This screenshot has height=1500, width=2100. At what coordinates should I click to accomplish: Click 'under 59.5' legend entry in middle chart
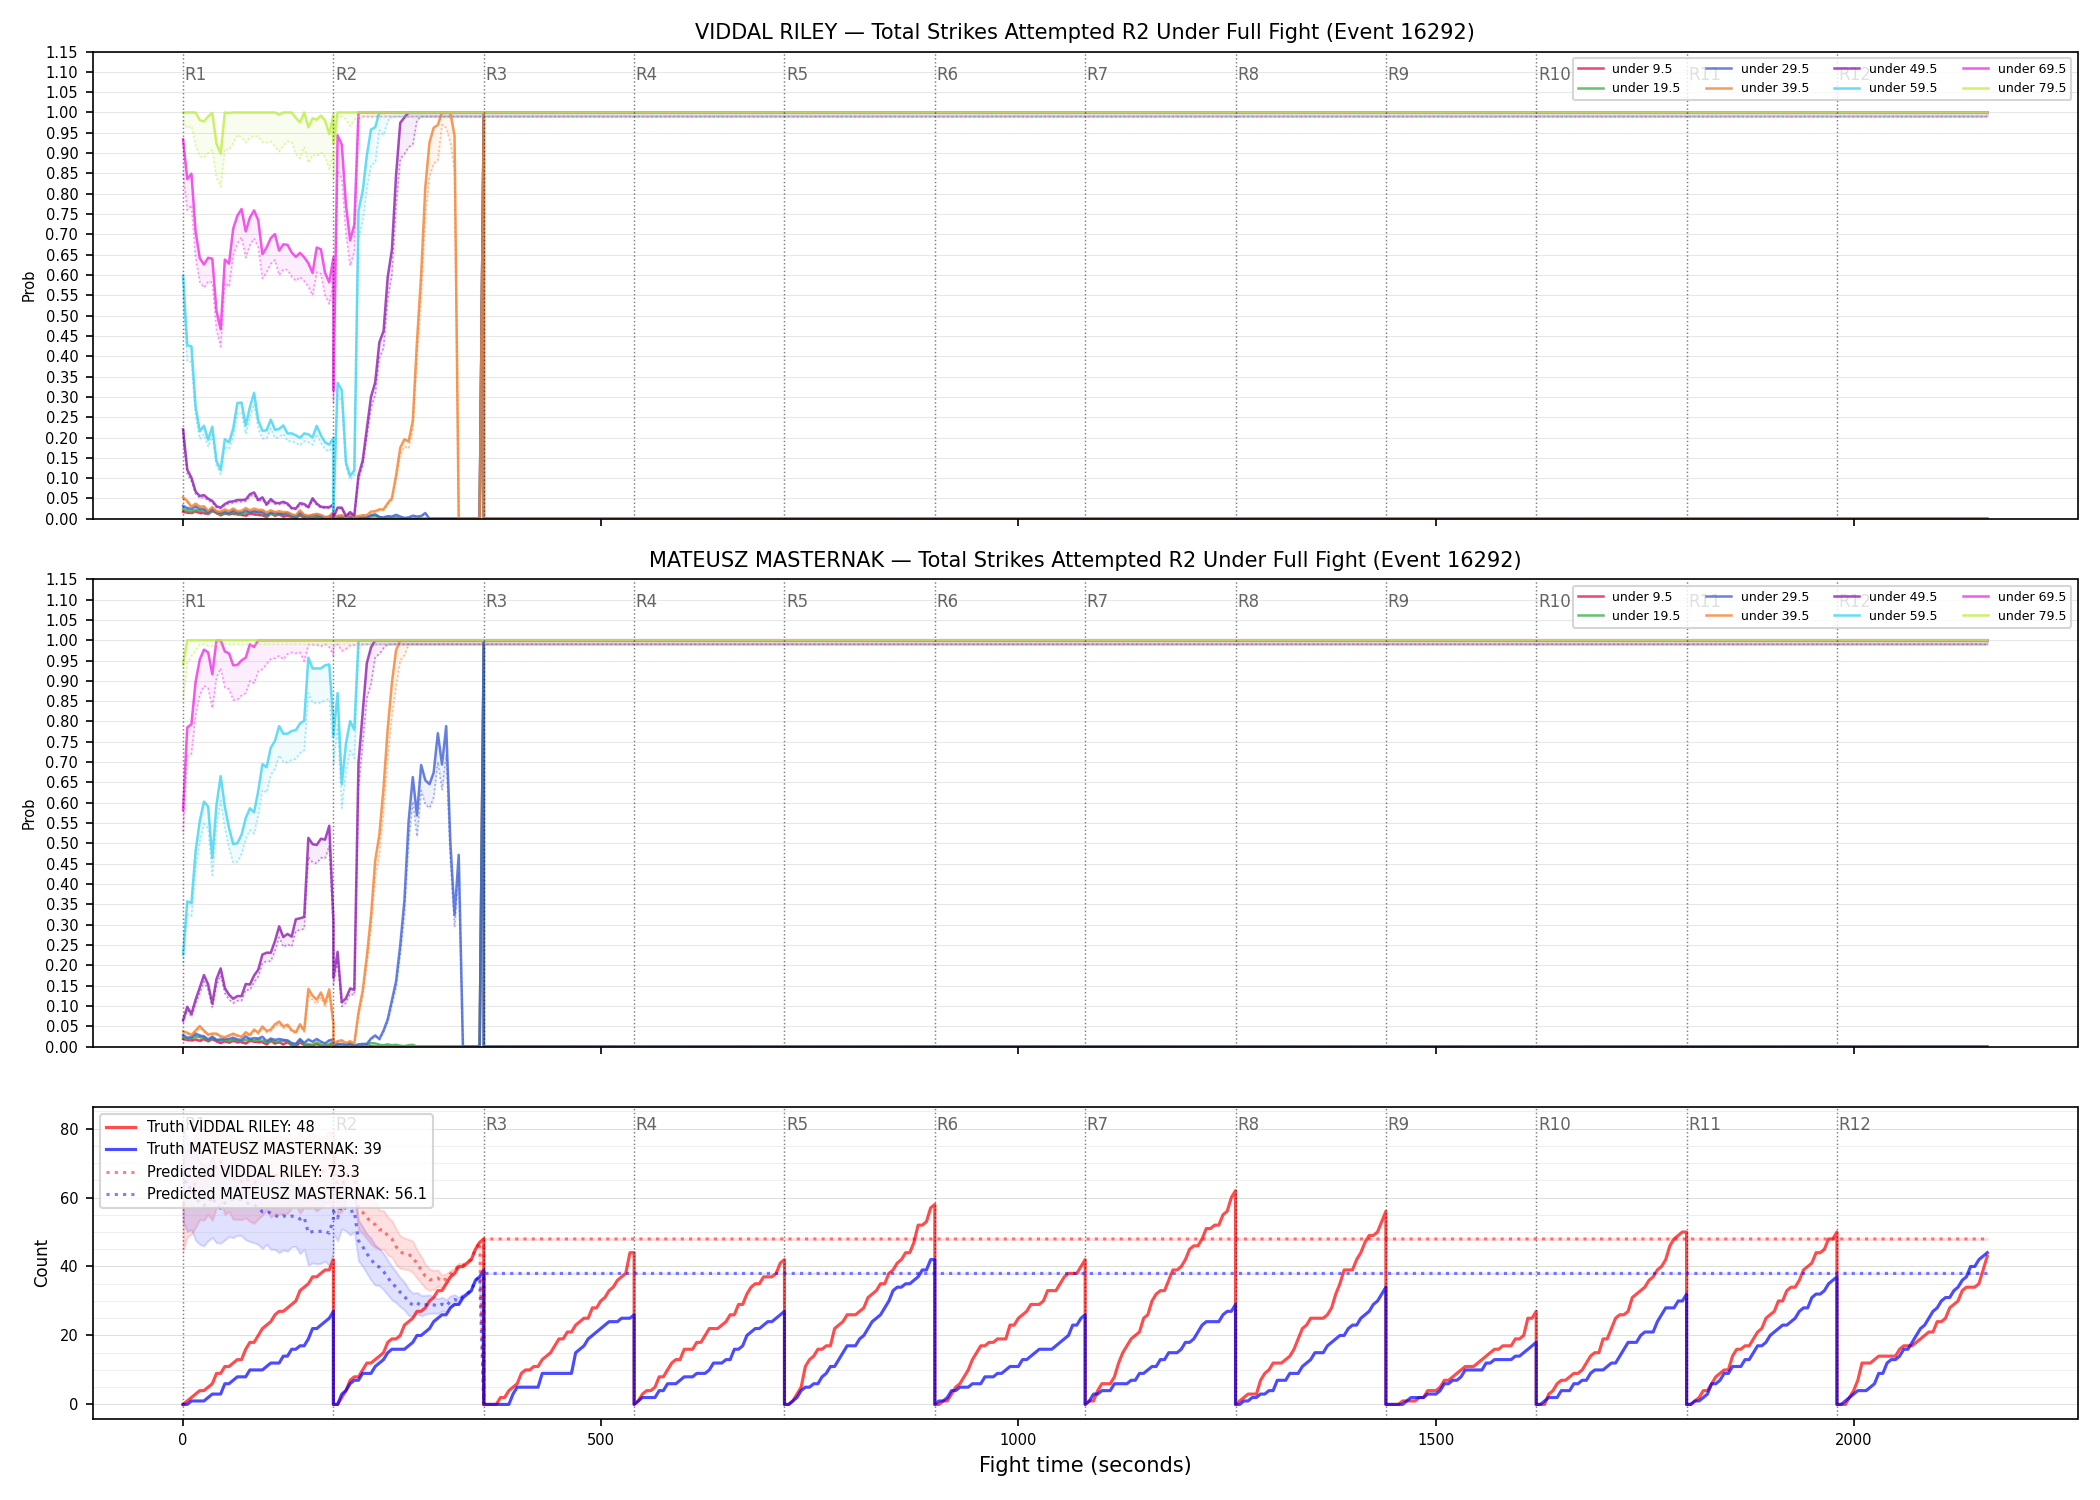click(x=1885, y=616)
